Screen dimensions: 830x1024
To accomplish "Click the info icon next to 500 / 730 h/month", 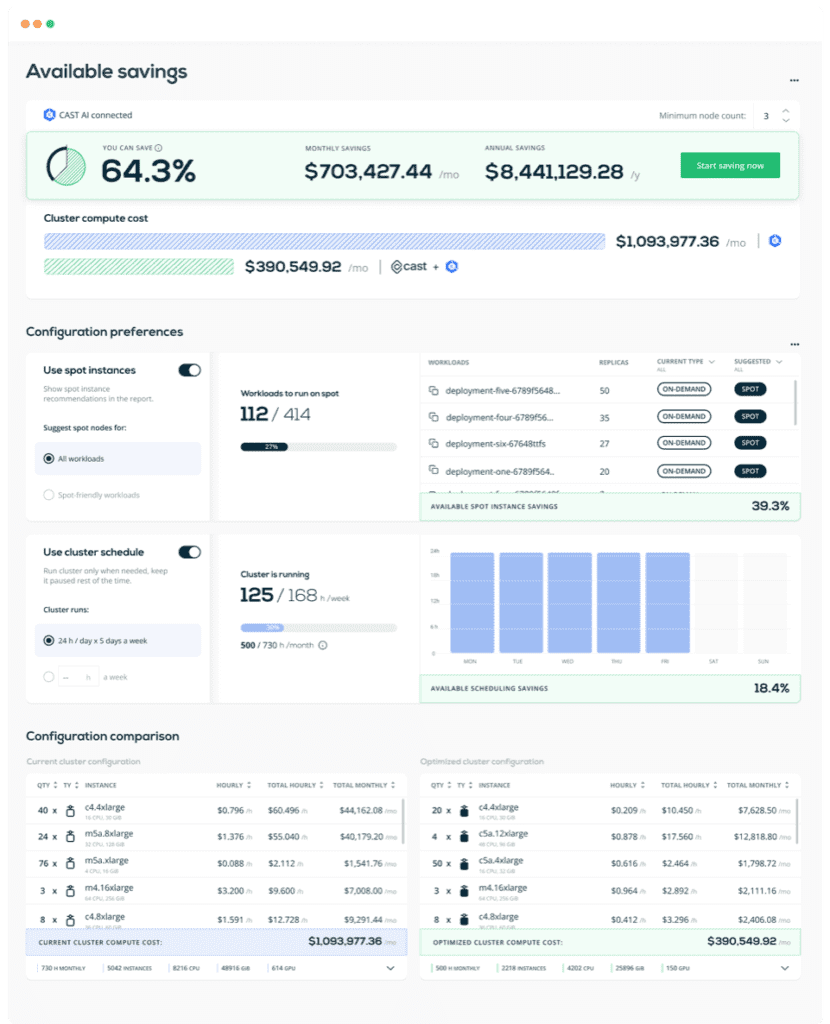I will click(x=323, y=645).
